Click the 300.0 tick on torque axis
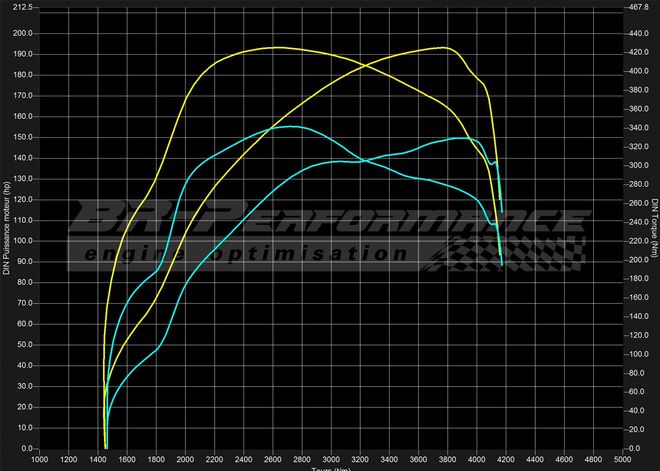Image resolution: width=660 pixels, height=471 pixels. [637, 165]
